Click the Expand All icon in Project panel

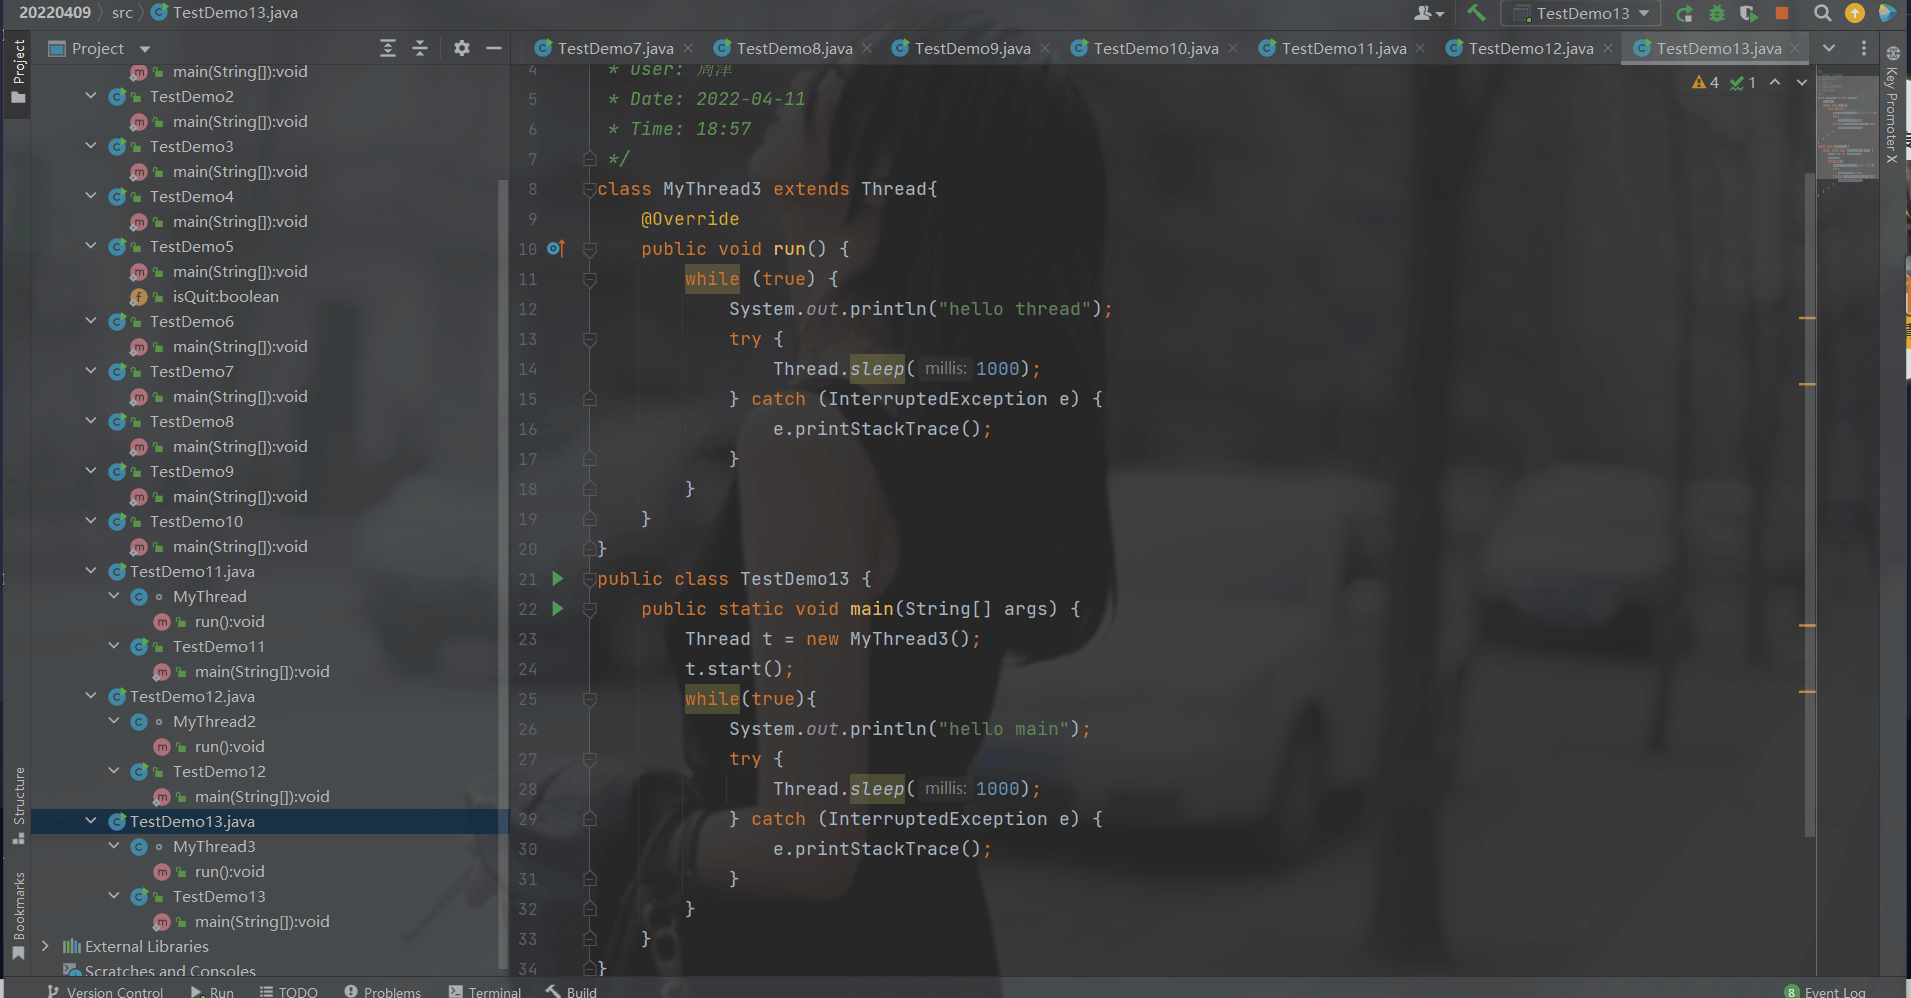click(x=388, y=48)
